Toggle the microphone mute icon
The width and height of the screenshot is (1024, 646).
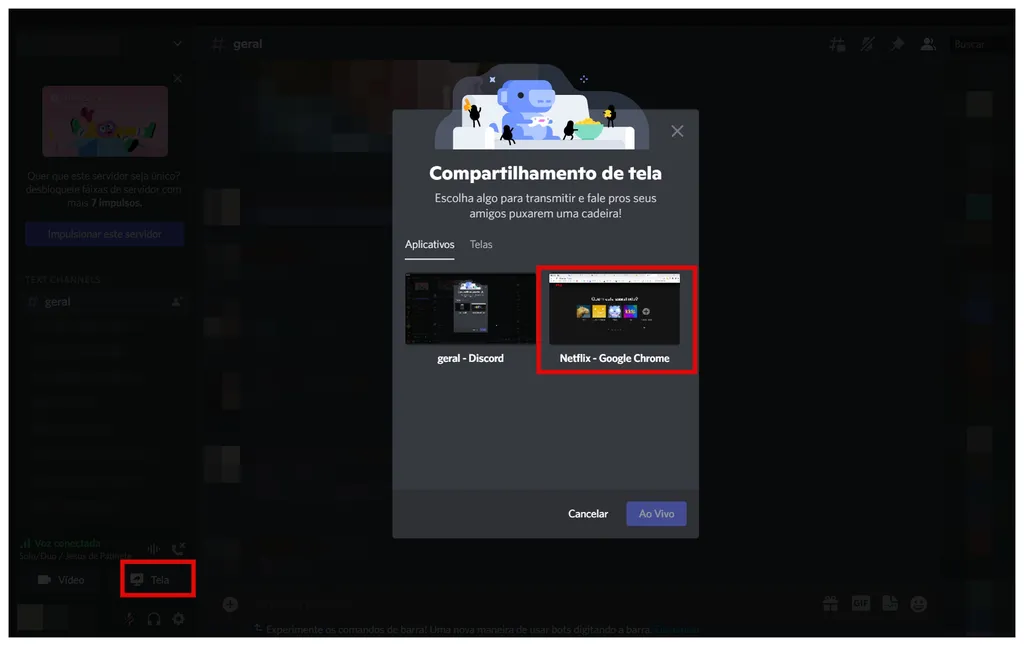130,619
